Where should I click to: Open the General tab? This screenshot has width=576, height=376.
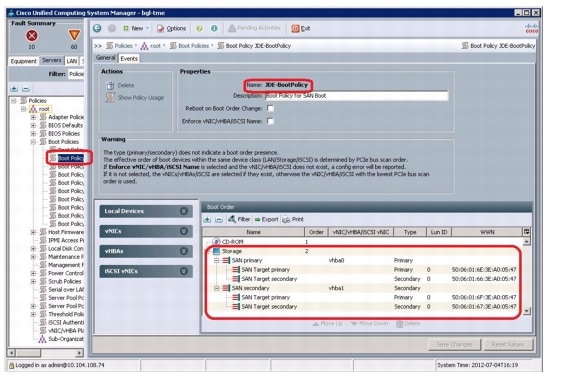[x=105, y=58]
